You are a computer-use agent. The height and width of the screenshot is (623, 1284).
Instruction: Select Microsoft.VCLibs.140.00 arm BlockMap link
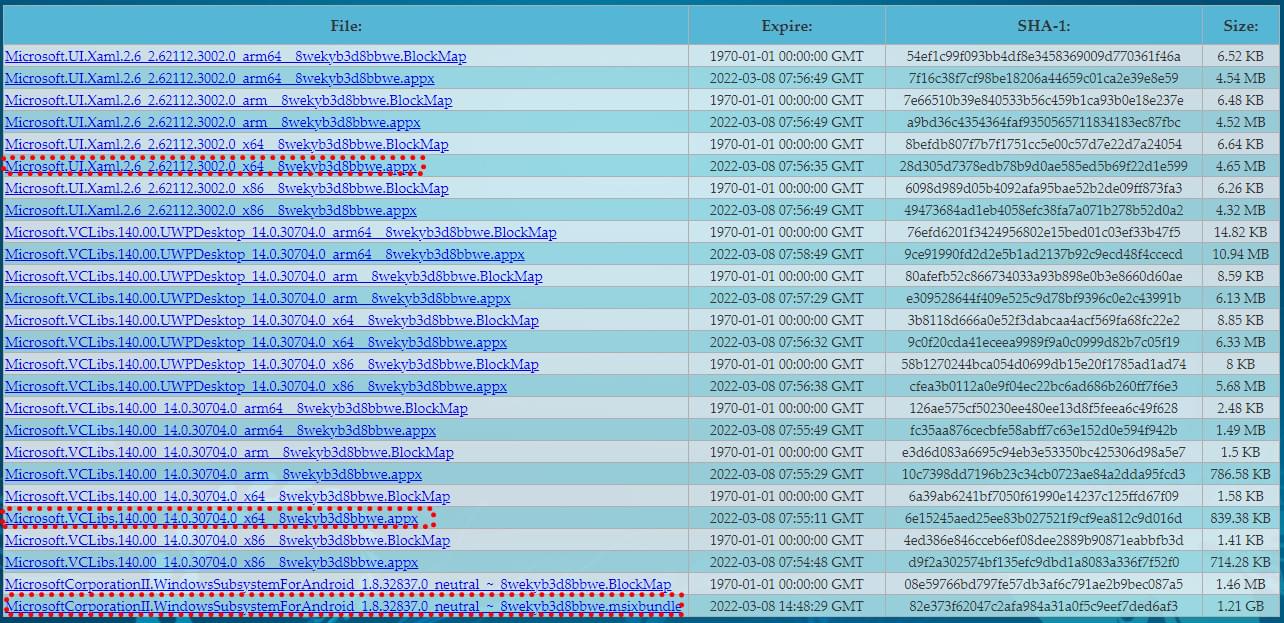tap(229, 453)
